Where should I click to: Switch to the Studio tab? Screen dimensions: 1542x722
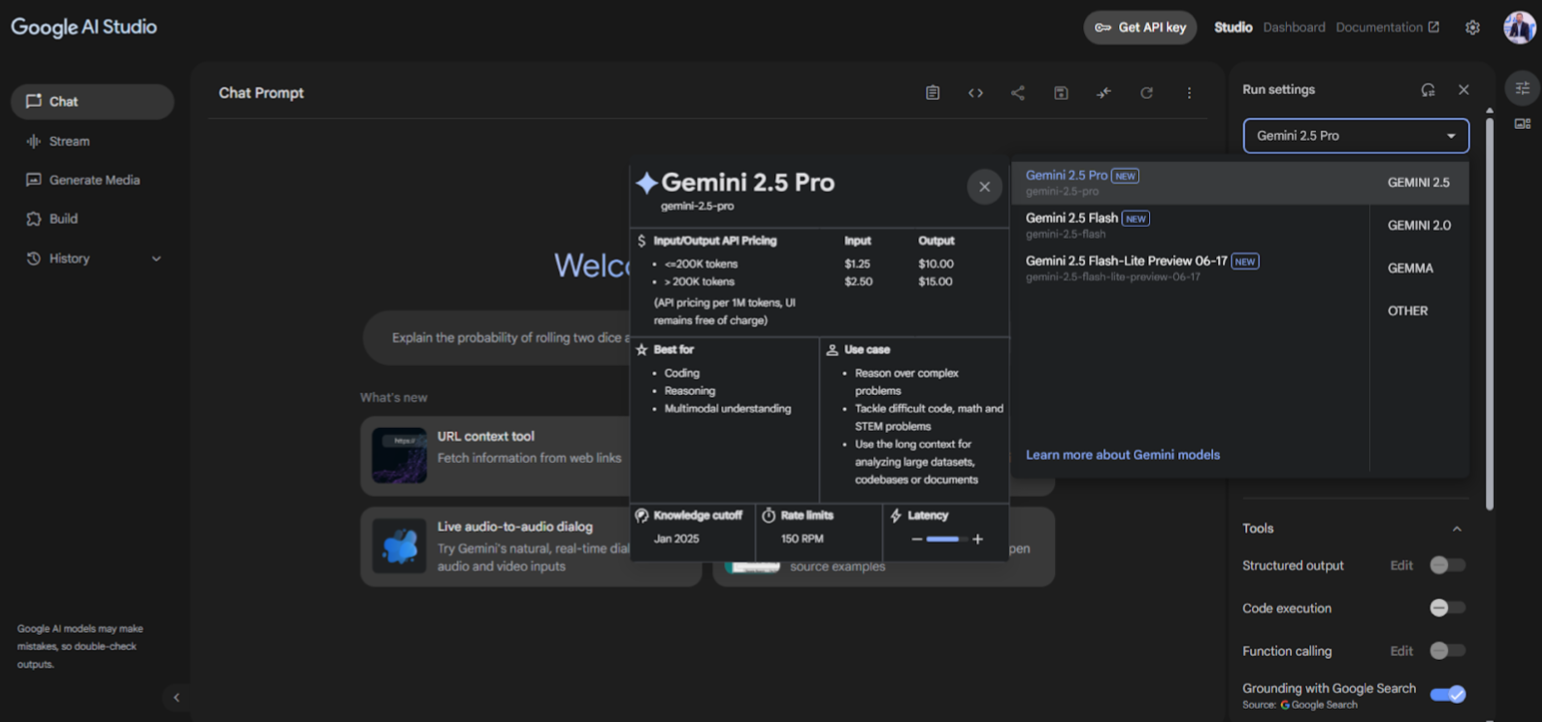click(1233, 28)
